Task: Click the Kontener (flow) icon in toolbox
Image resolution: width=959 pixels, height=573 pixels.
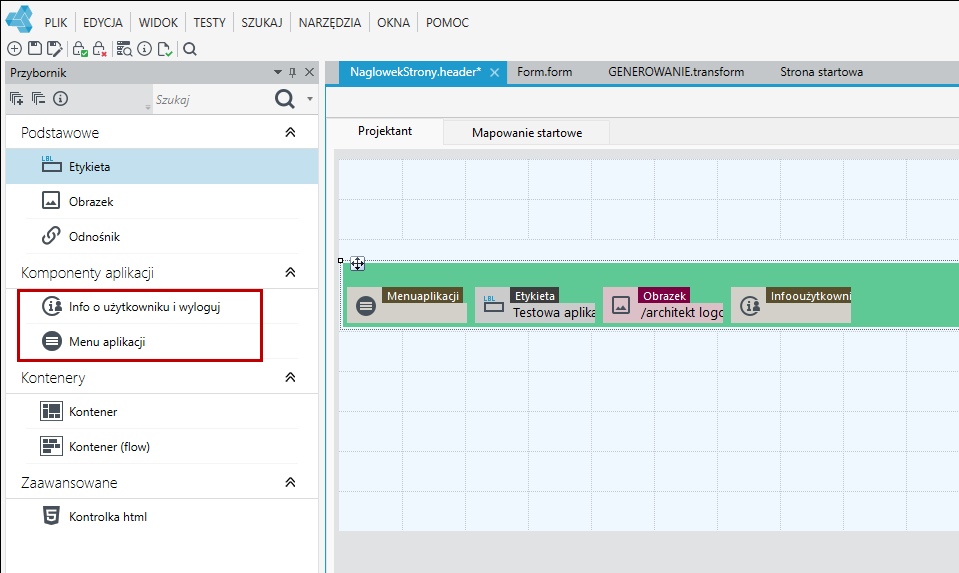Action: 51,446
